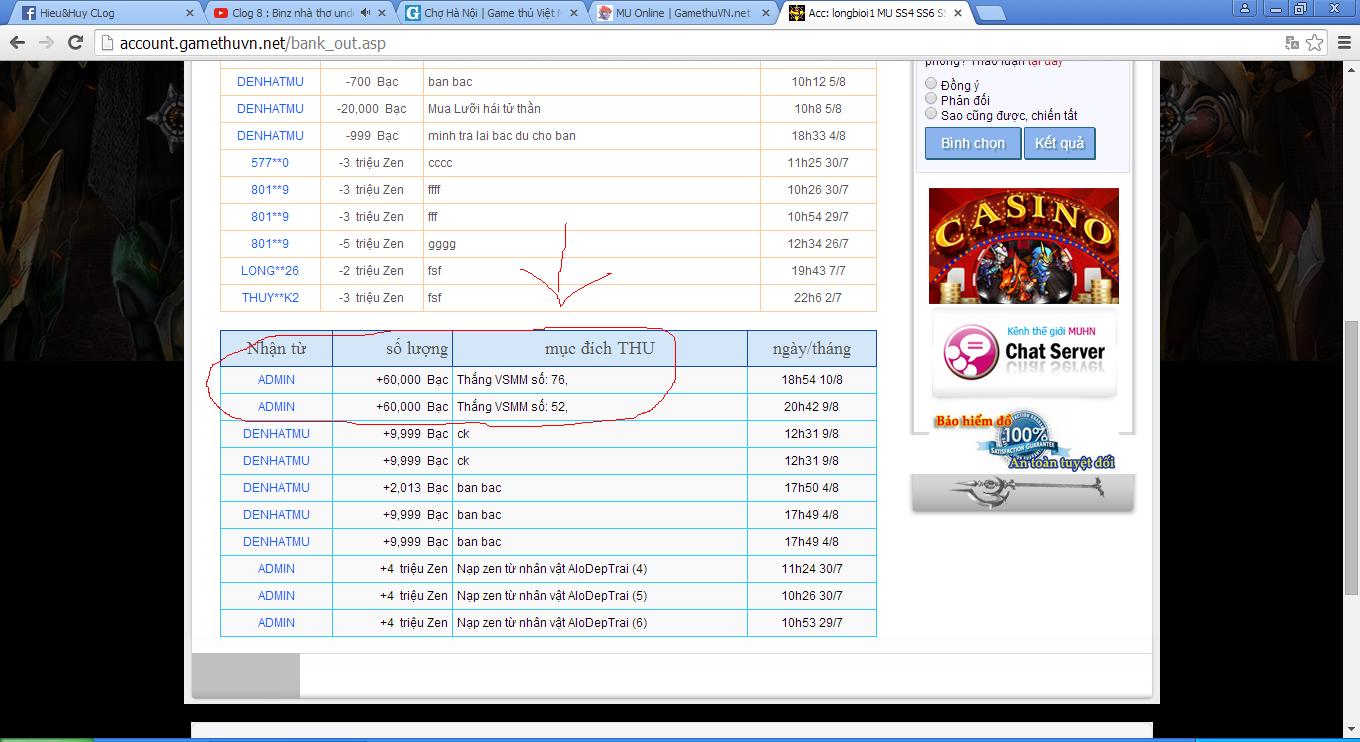Screen dimensions: 1360x742
Task: Click ADMIN link in the AloDepTrai (5) row
Action: click(276, 595)
